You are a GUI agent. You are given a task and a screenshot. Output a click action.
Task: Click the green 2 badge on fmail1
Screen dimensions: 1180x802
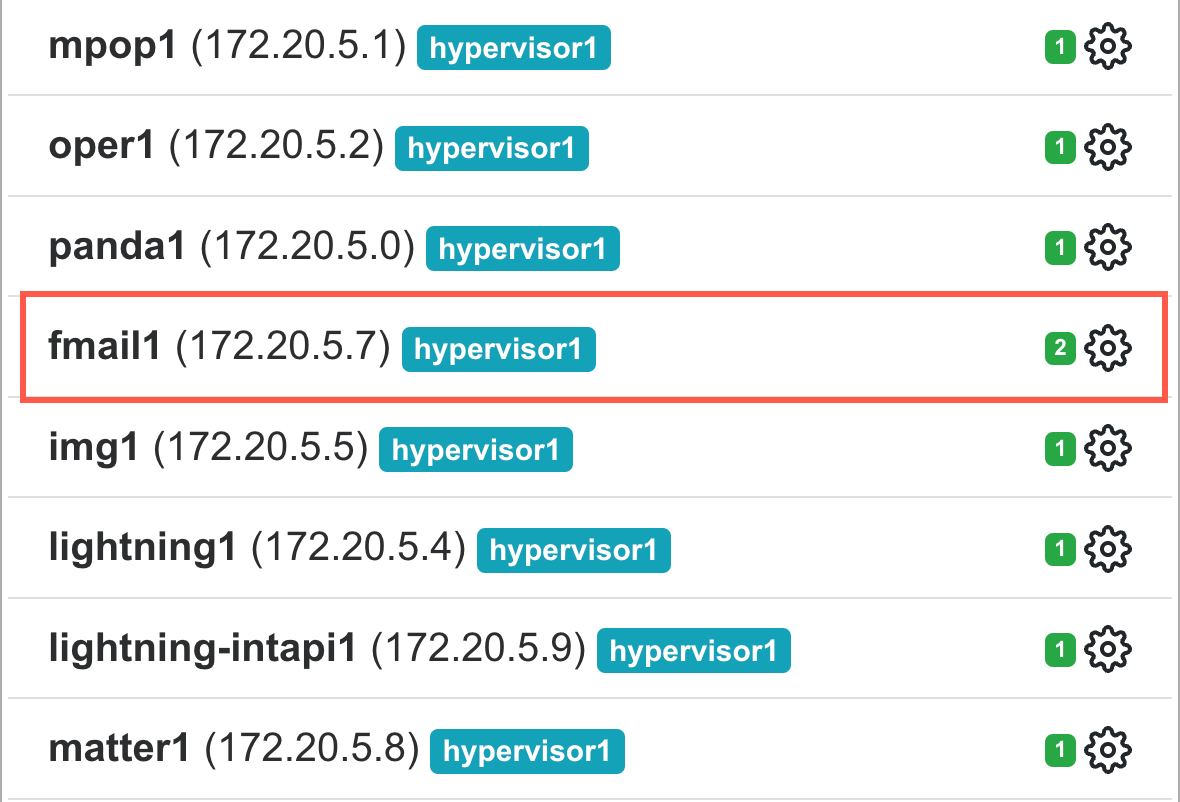(1059, 348)
